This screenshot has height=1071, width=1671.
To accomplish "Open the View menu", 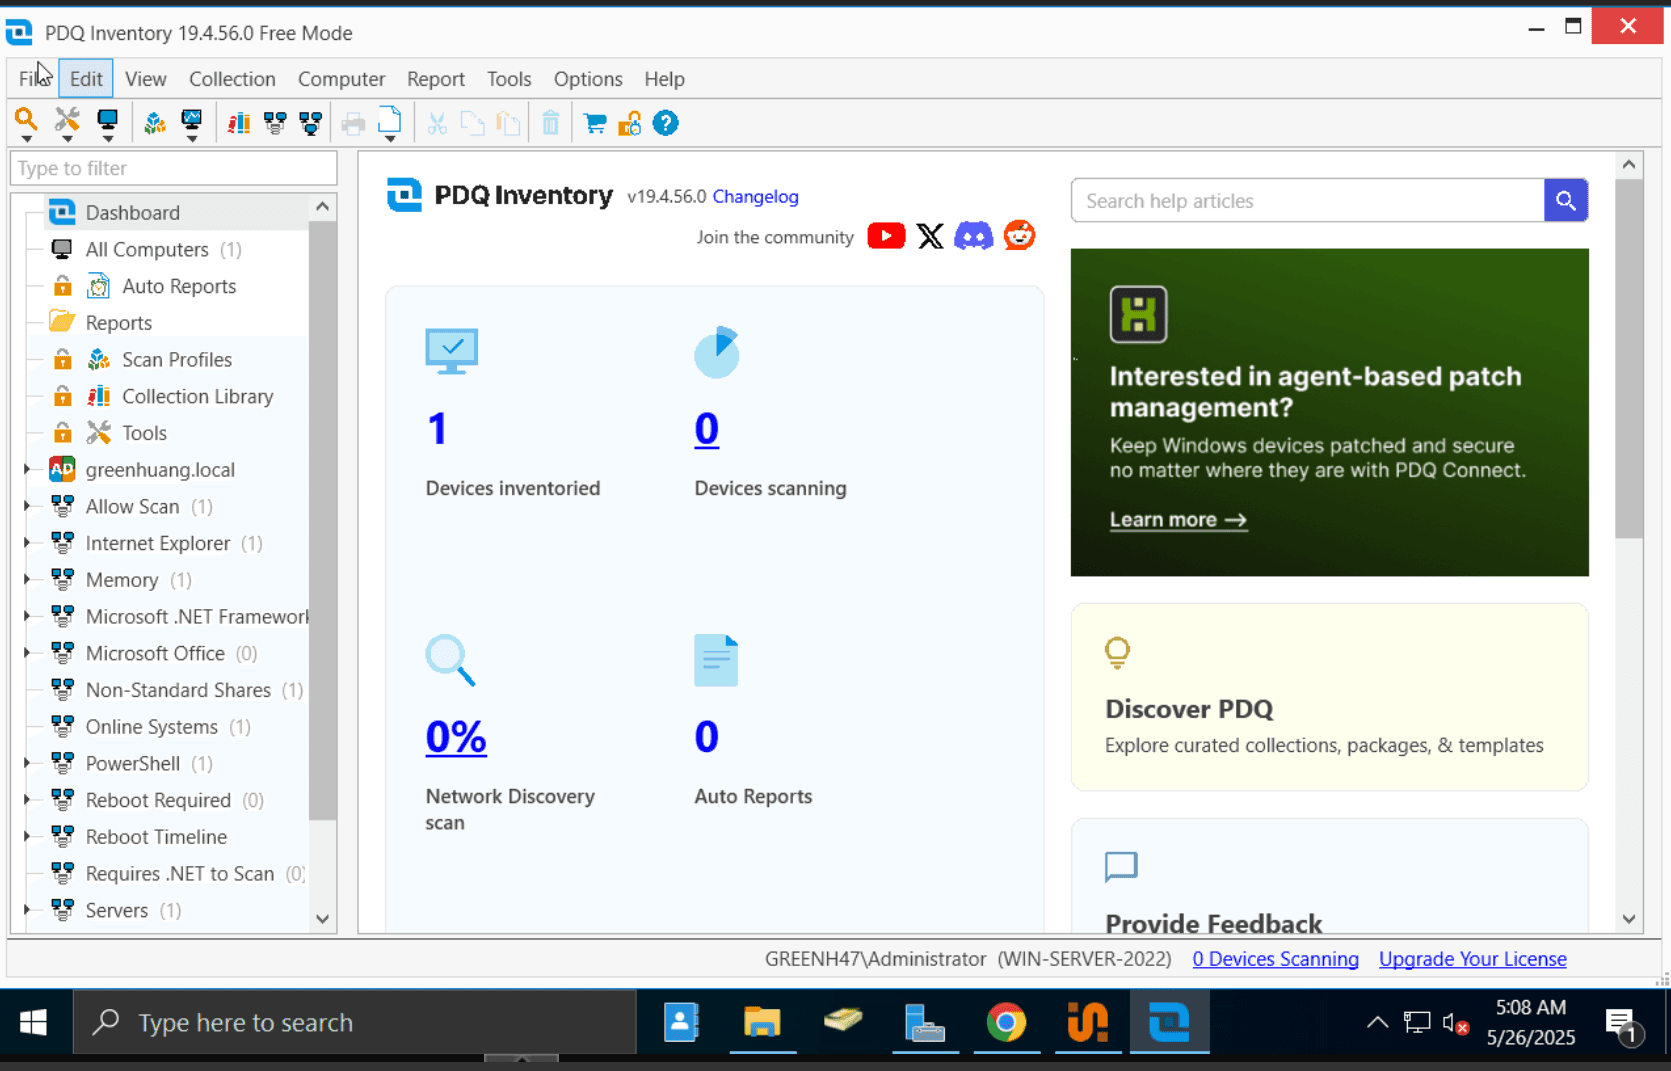I will [x=146, y=79].
